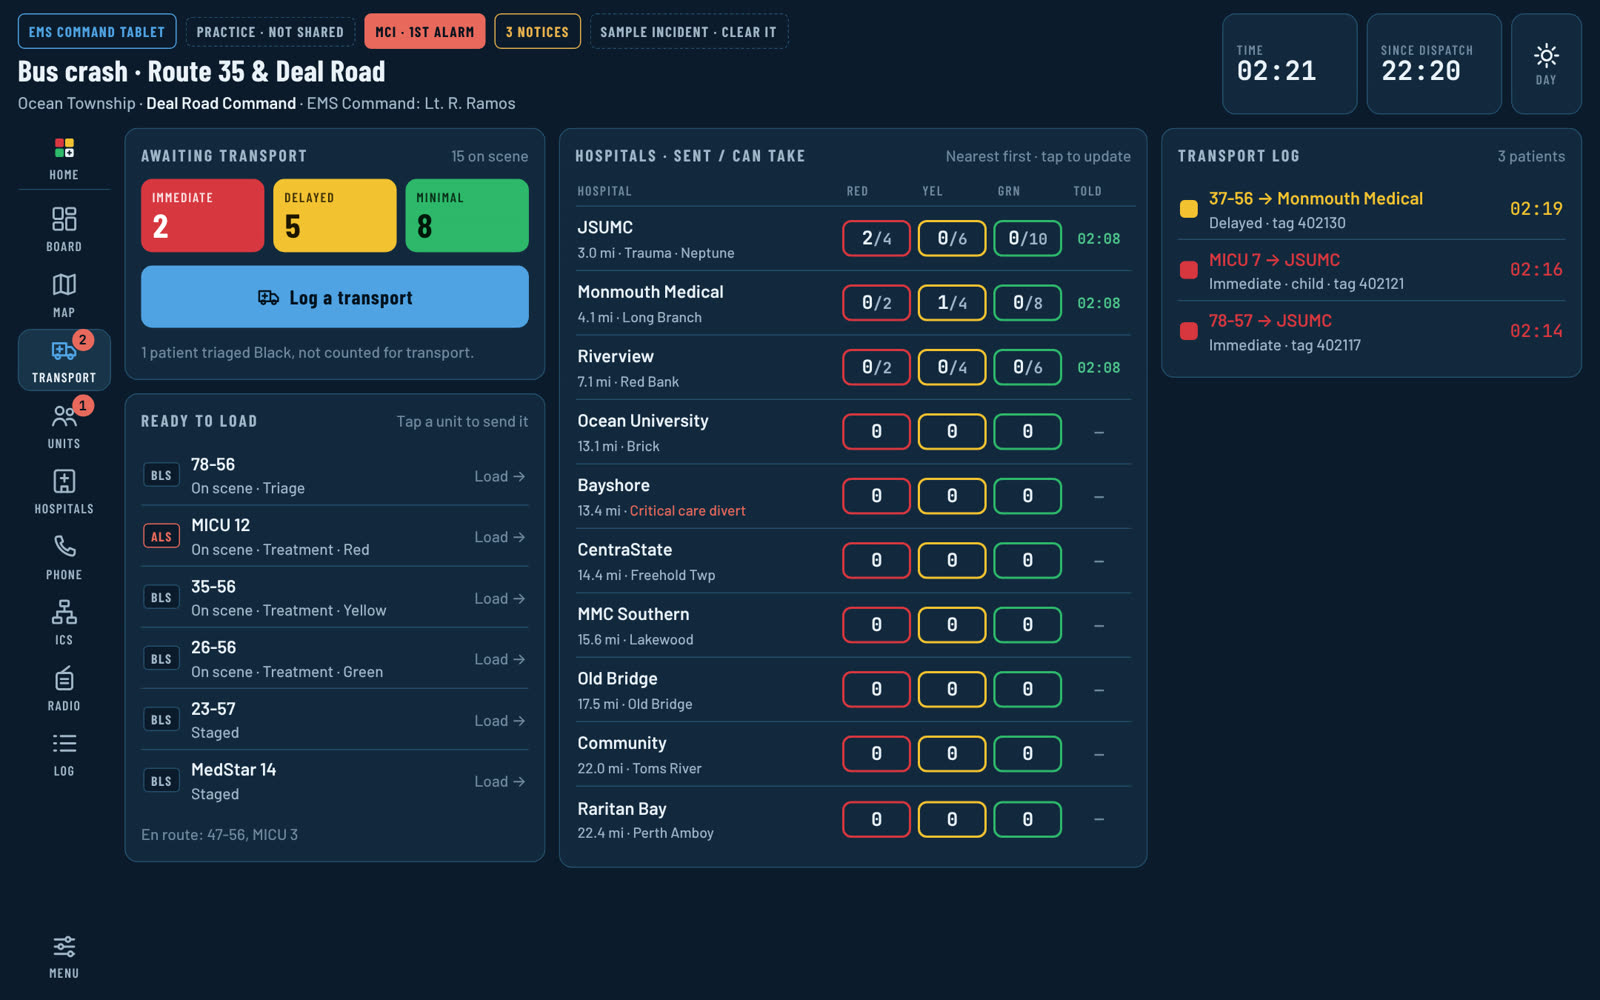The image size is (1600, 1000).
Task: Open 37-56 to Monmouth Medical log entry
Action: pos(1371,209)
